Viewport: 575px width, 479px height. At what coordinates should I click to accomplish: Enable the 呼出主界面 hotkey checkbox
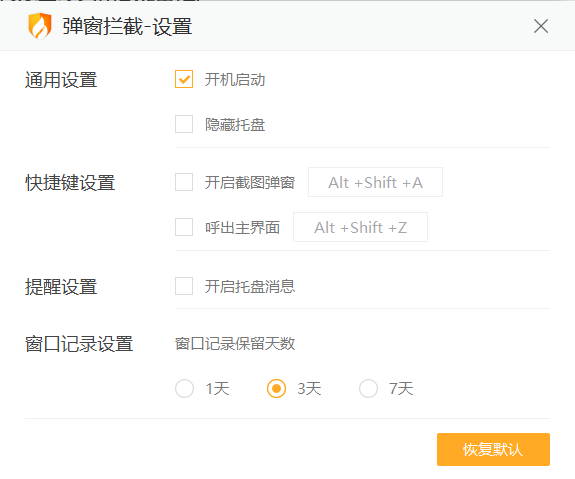(x=184, y=227)
